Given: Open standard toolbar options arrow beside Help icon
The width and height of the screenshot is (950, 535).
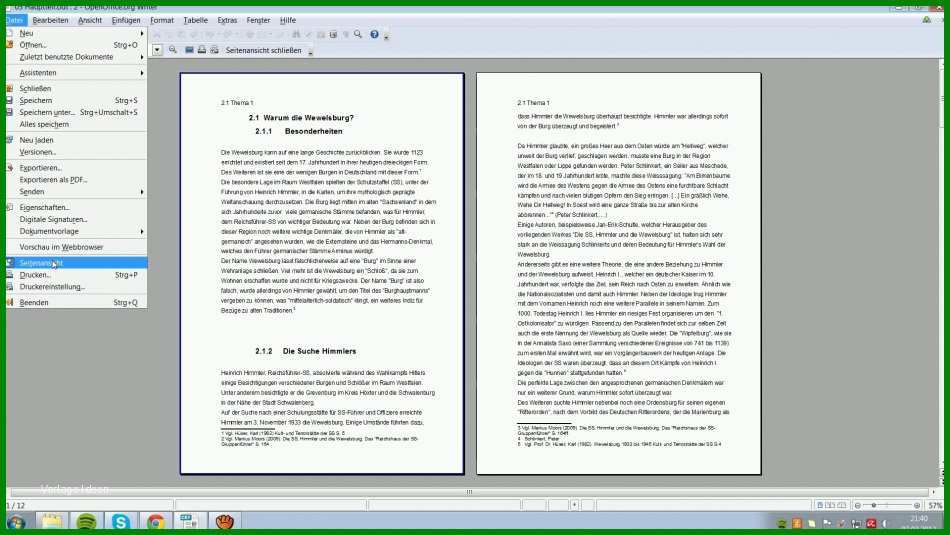Looking at the screenshot, I should point(387,36).
